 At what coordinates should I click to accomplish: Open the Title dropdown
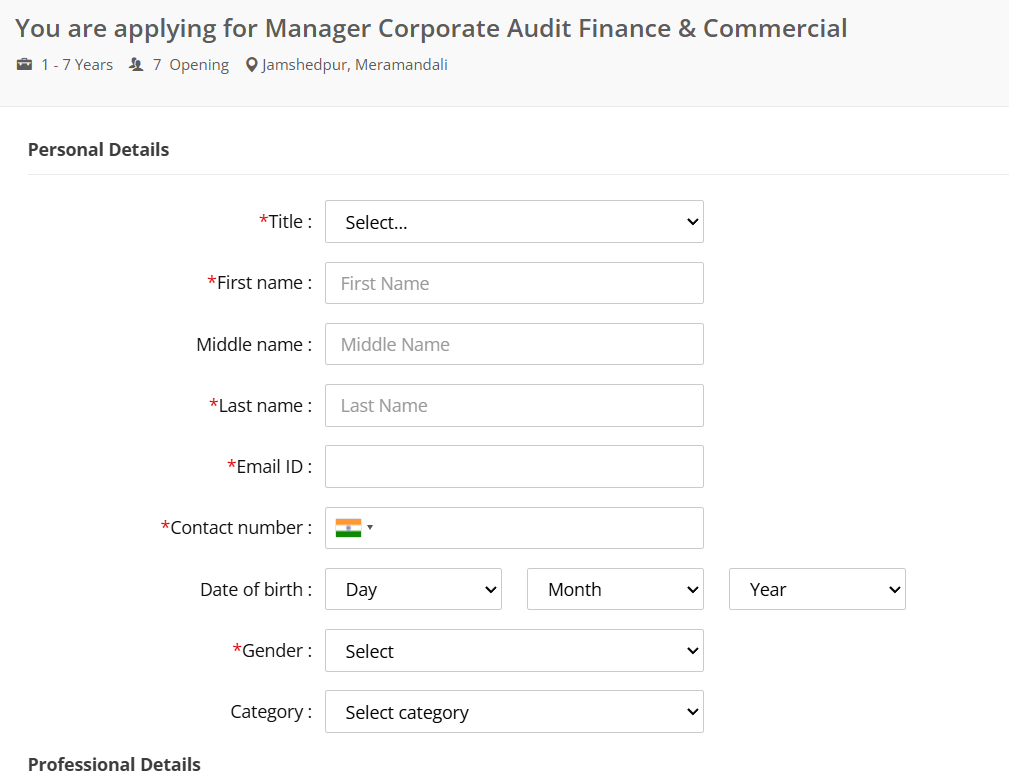[x=514, y=222]
